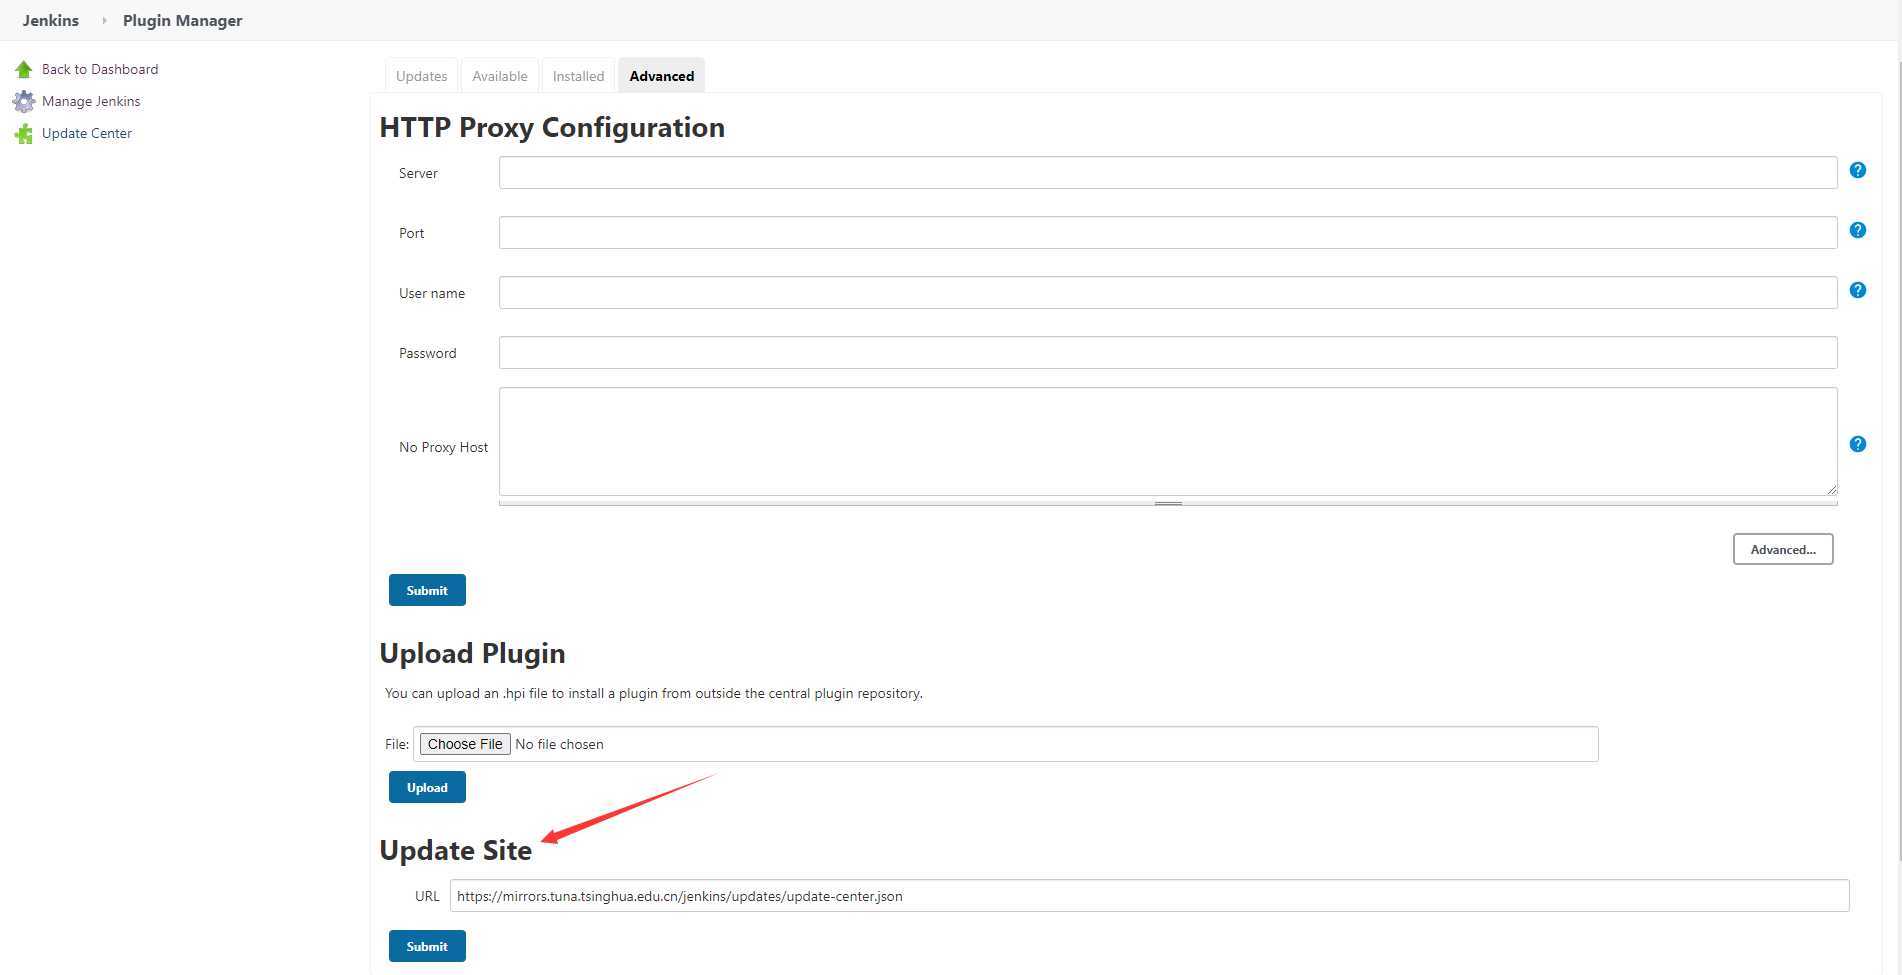
Task: Click the breadcrumb arrow after Jenkins
Action: click(x=104, y=20)
